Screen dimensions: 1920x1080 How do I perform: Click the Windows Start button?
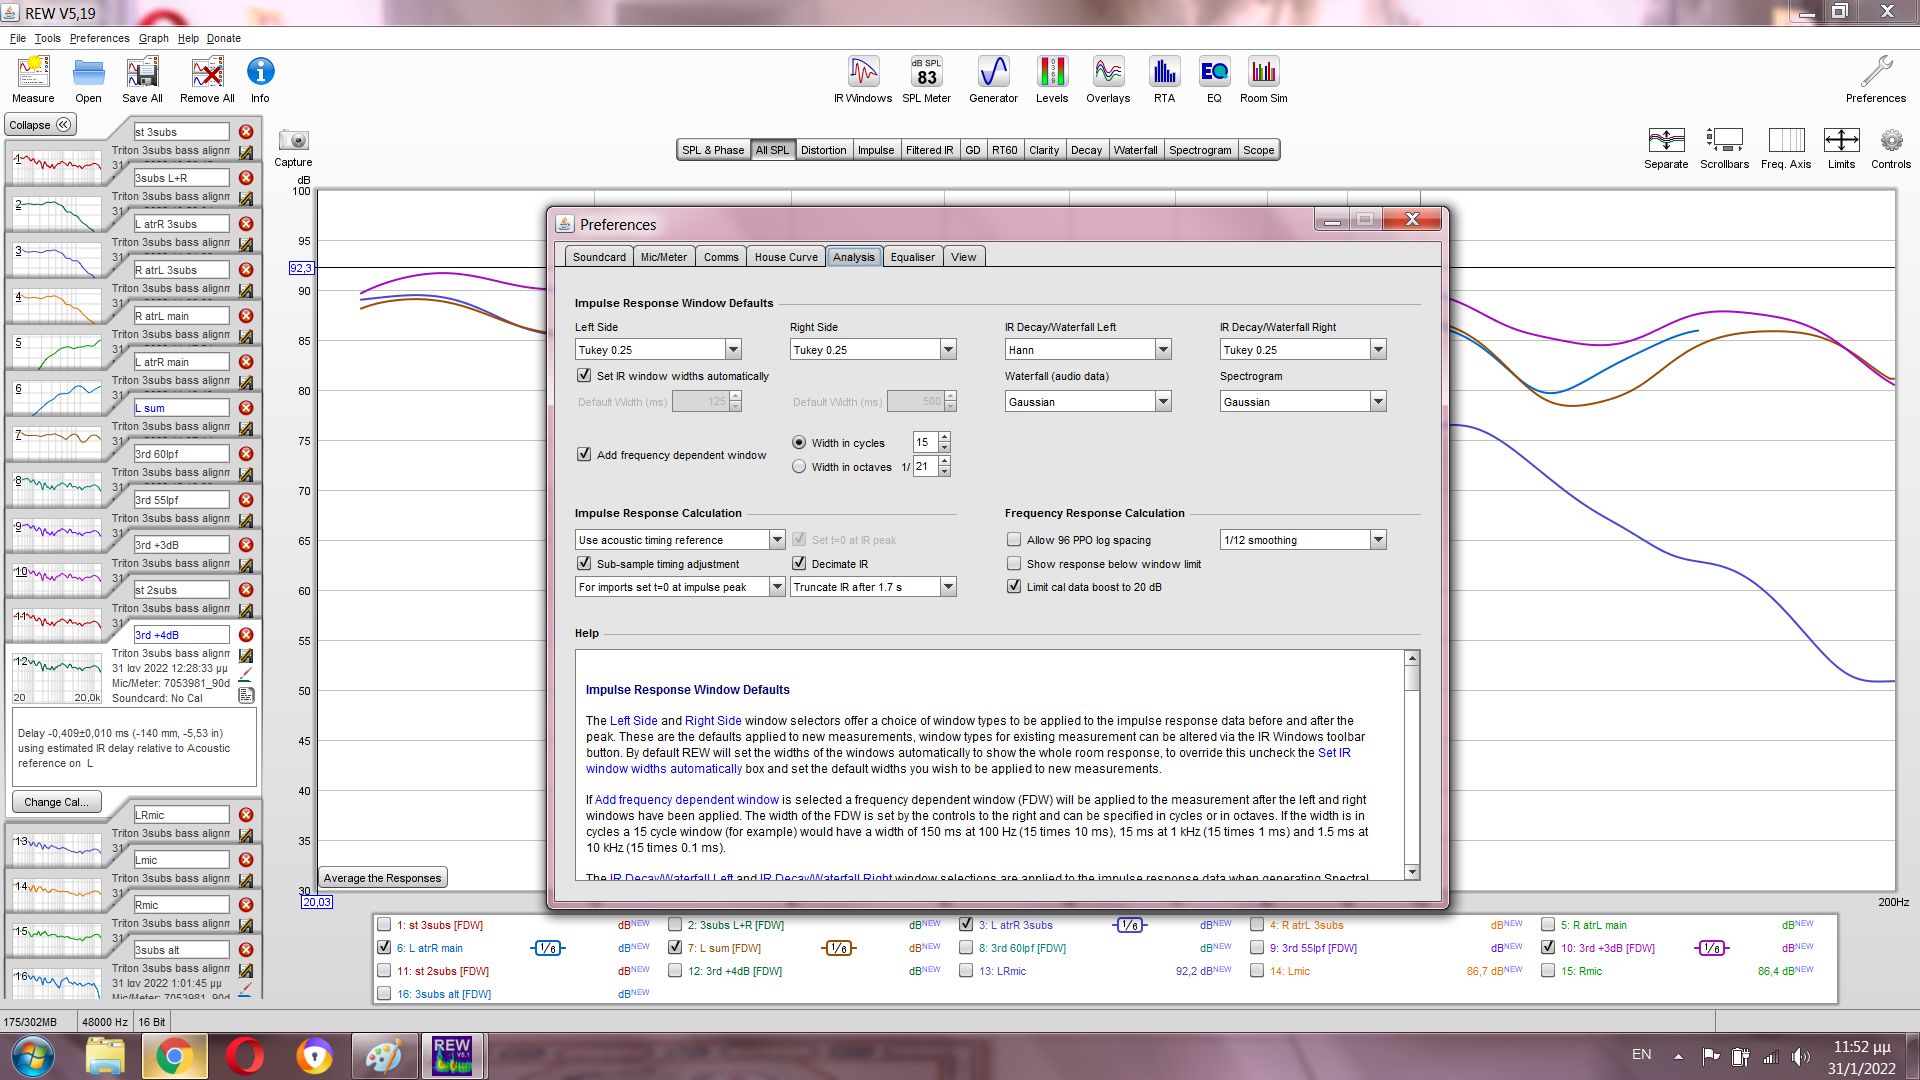(32, 1055)
